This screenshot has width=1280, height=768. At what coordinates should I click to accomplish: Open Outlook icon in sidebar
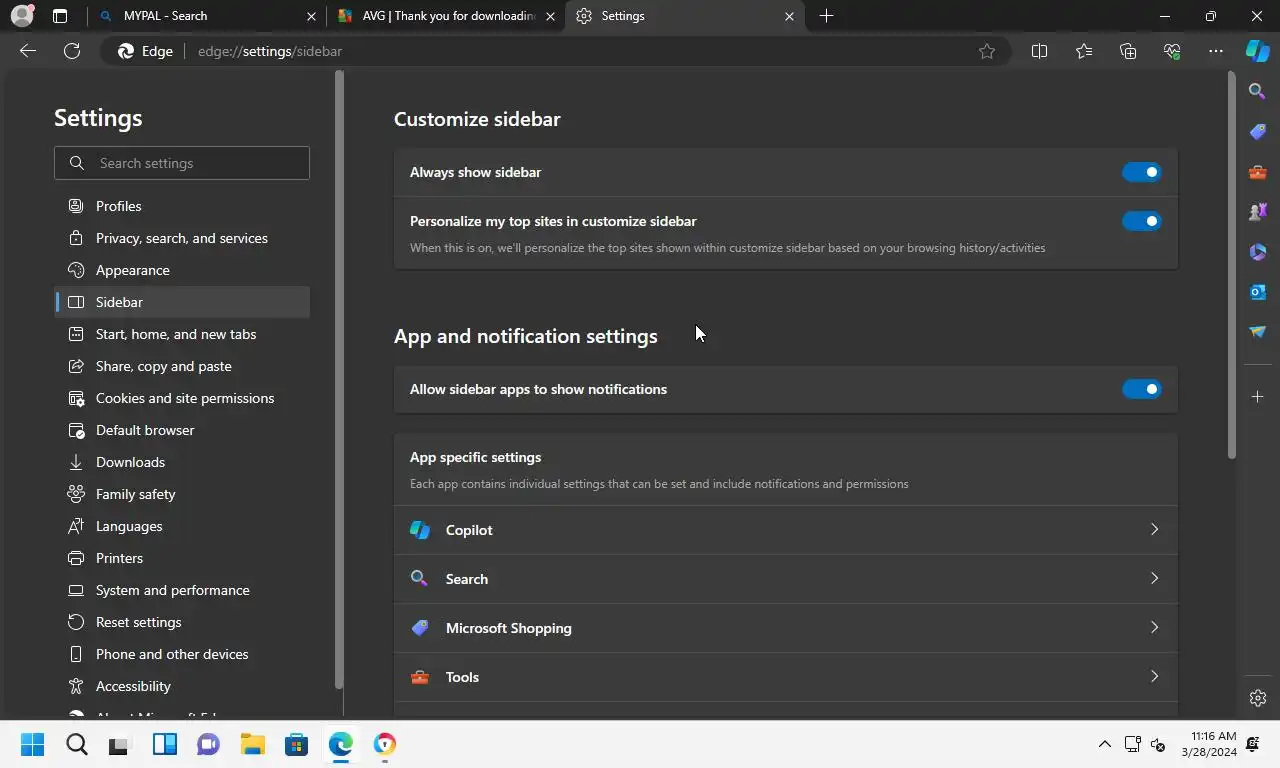click(1258, 291)
